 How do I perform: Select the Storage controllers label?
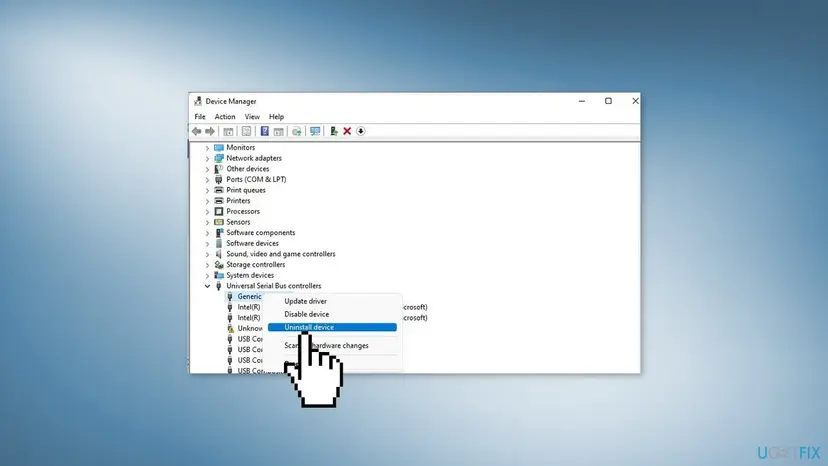click(256, 264)
